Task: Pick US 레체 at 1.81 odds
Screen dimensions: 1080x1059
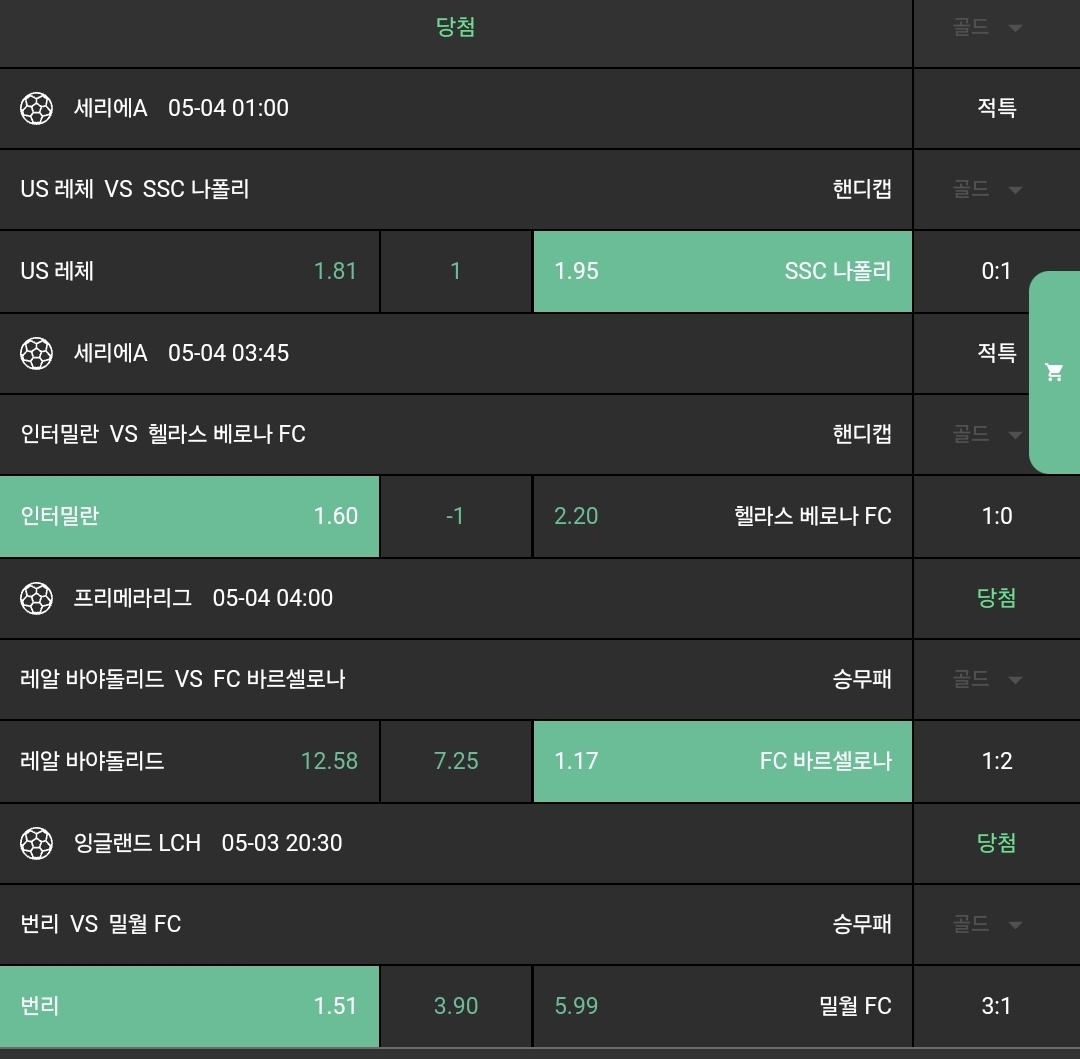Action: (x=189, y=271)
